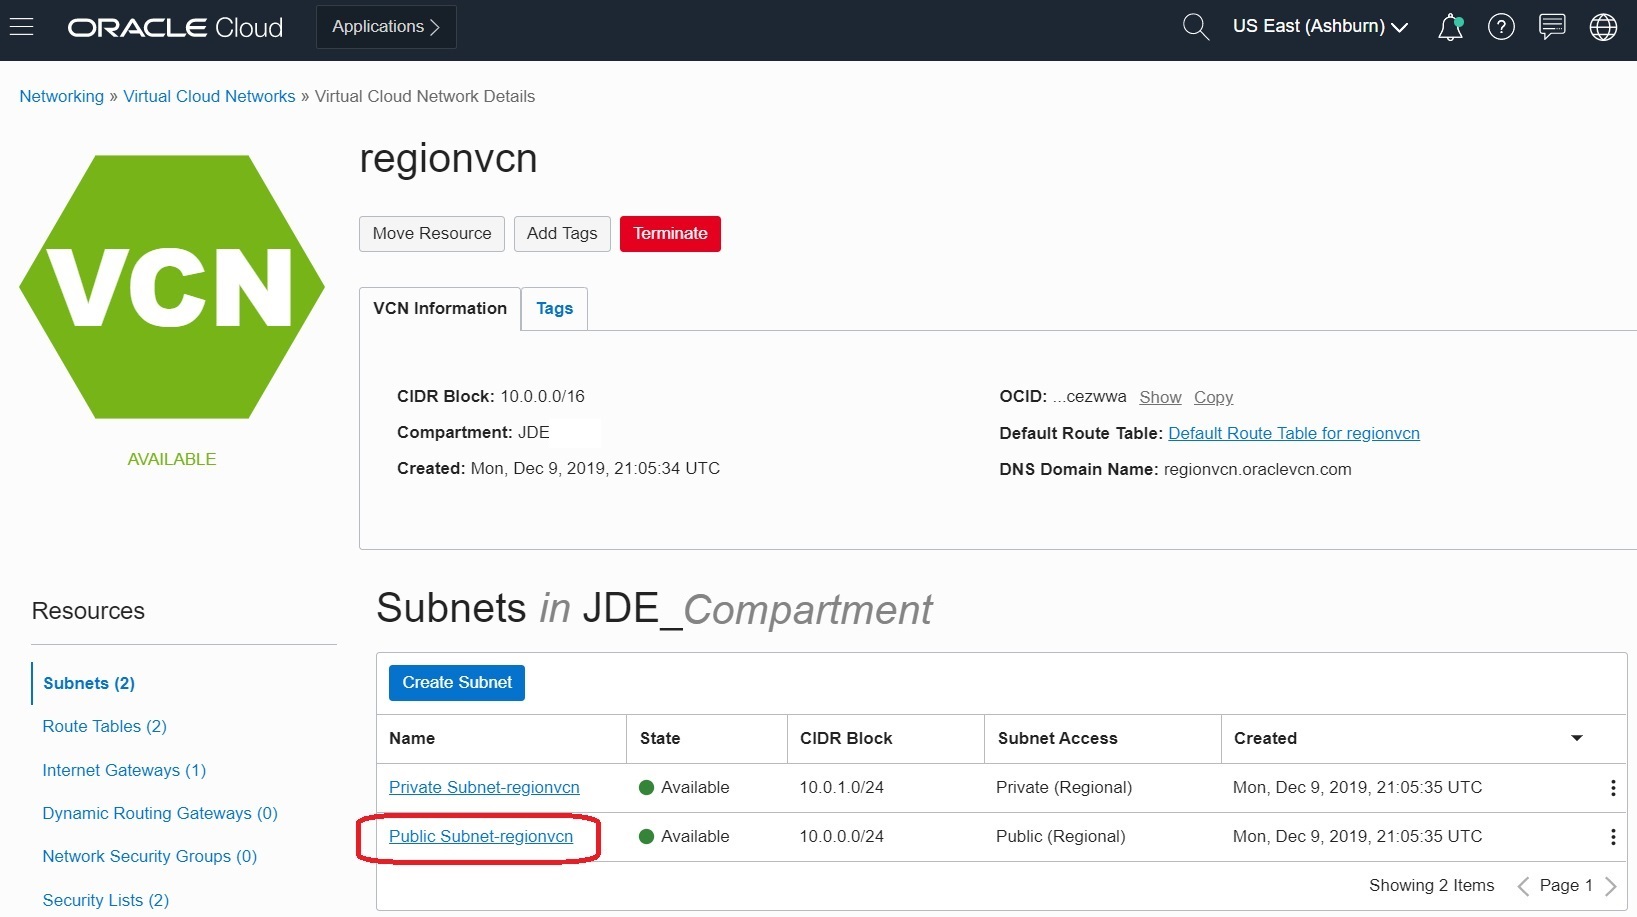The height and width of the screenshot is (917, 1637).
Task: Open the language globe icon
Action: coord(1603,27)
